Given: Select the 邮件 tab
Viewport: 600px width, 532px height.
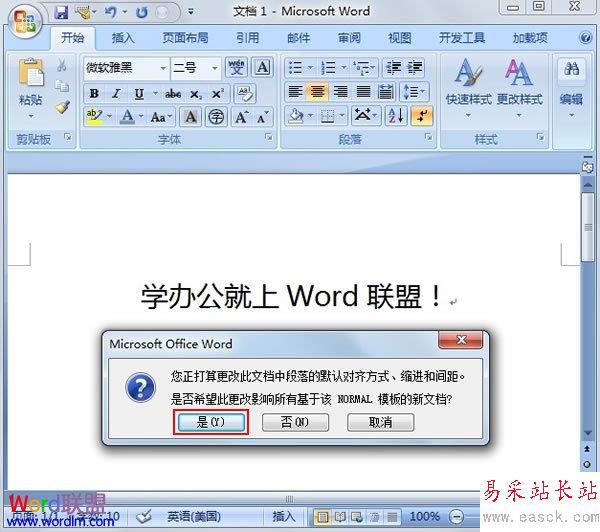Looking at the screenshot, I should click(298, 38).
